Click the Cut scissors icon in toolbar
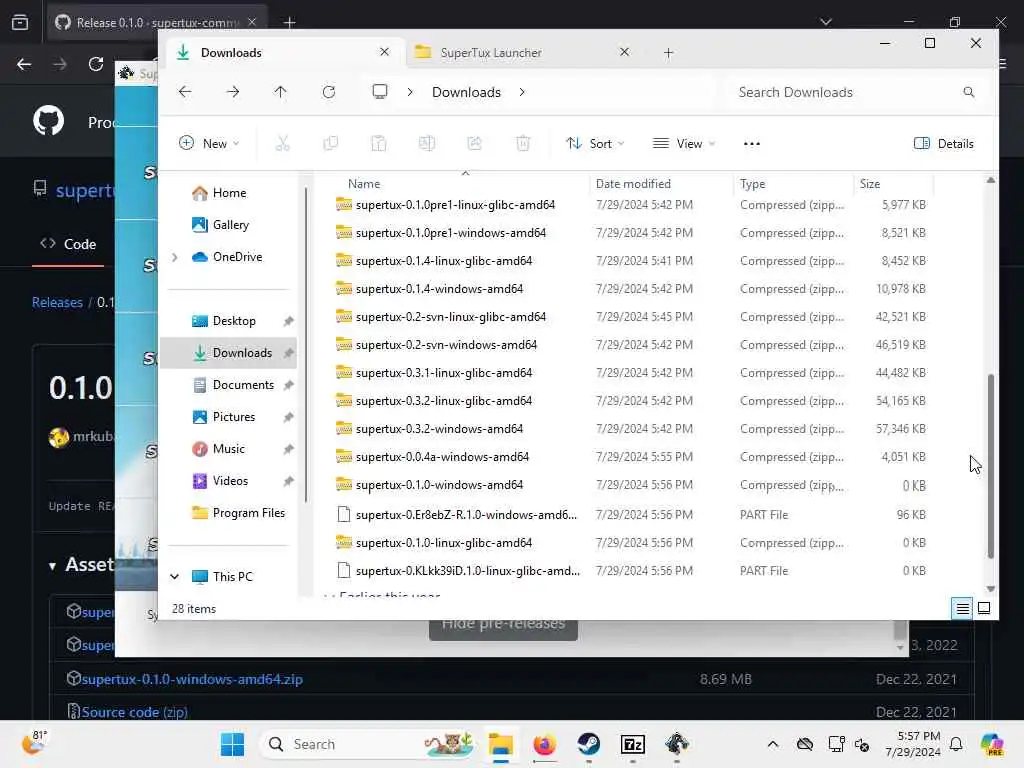The image size is (1024, 768). coord(282,144)
